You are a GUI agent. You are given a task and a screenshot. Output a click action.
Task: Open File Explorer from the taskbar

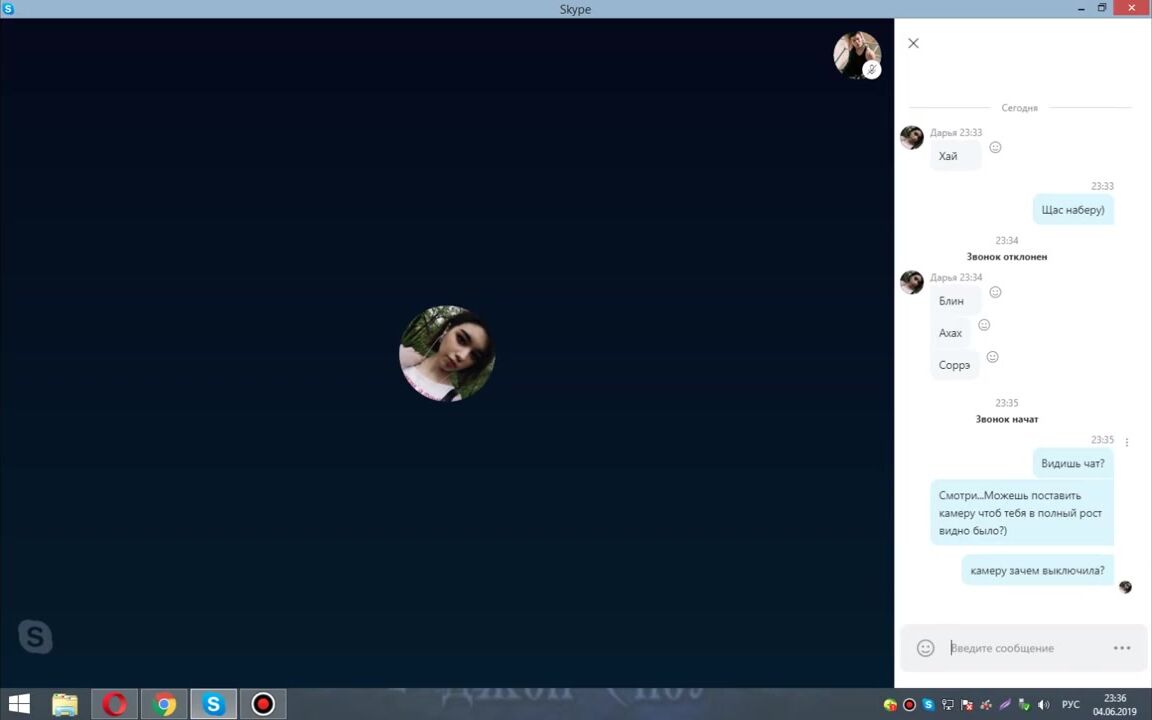[65, 705]
